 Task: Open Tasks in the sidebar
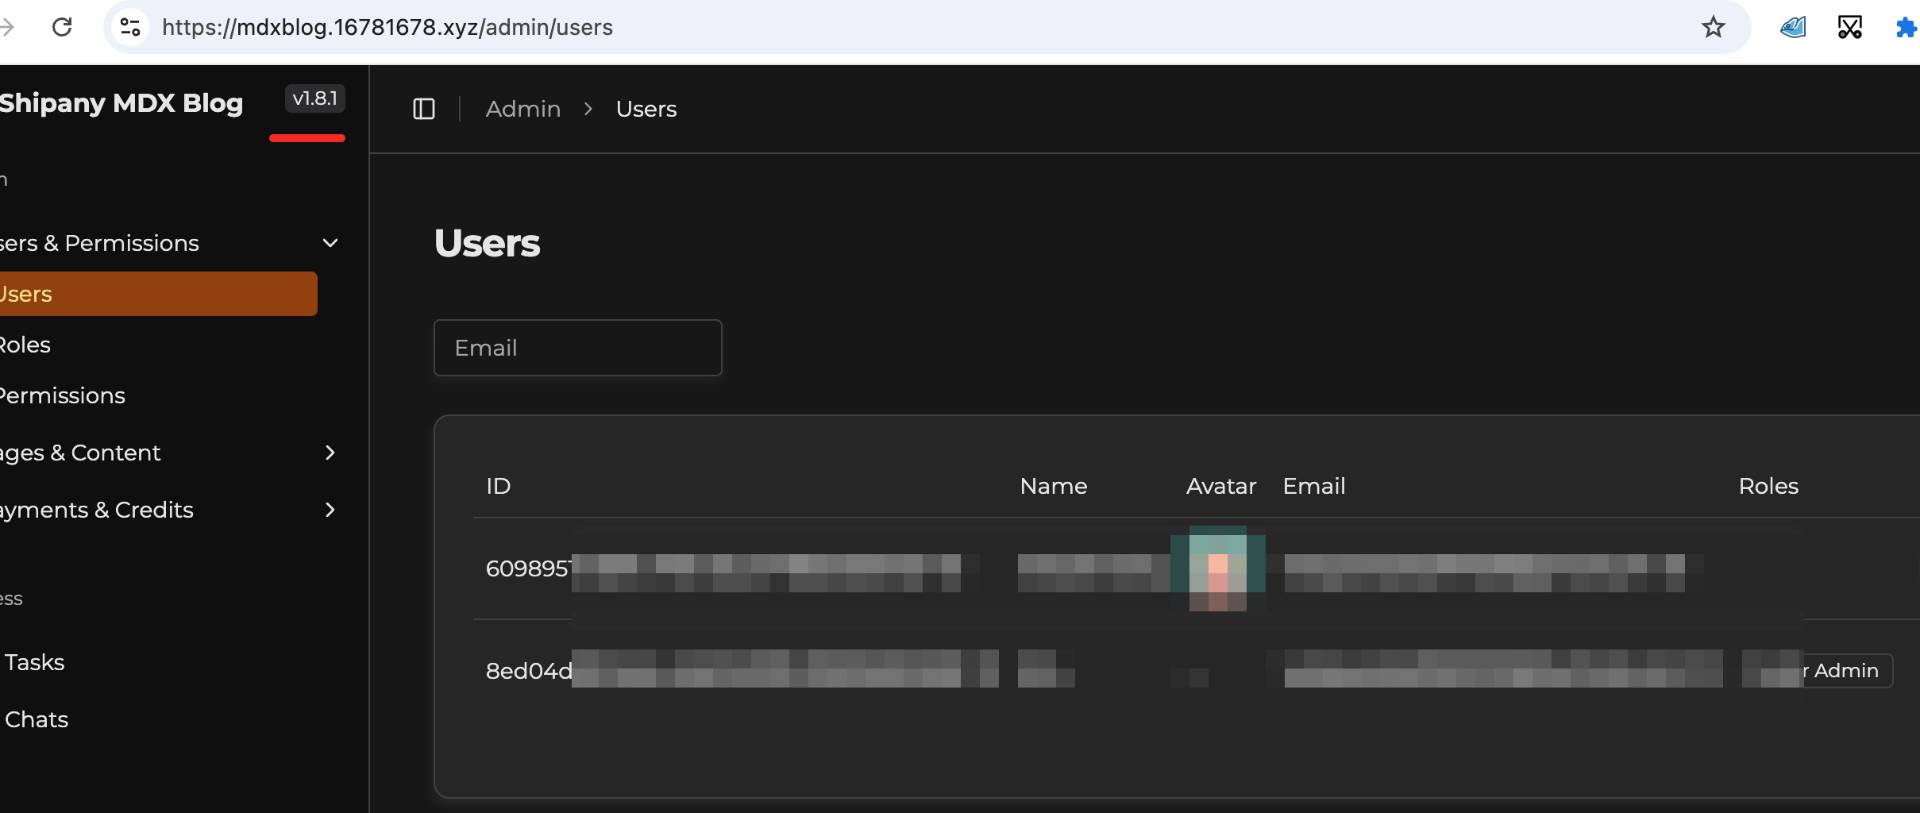pyautogui.click(x=34, y=662)
